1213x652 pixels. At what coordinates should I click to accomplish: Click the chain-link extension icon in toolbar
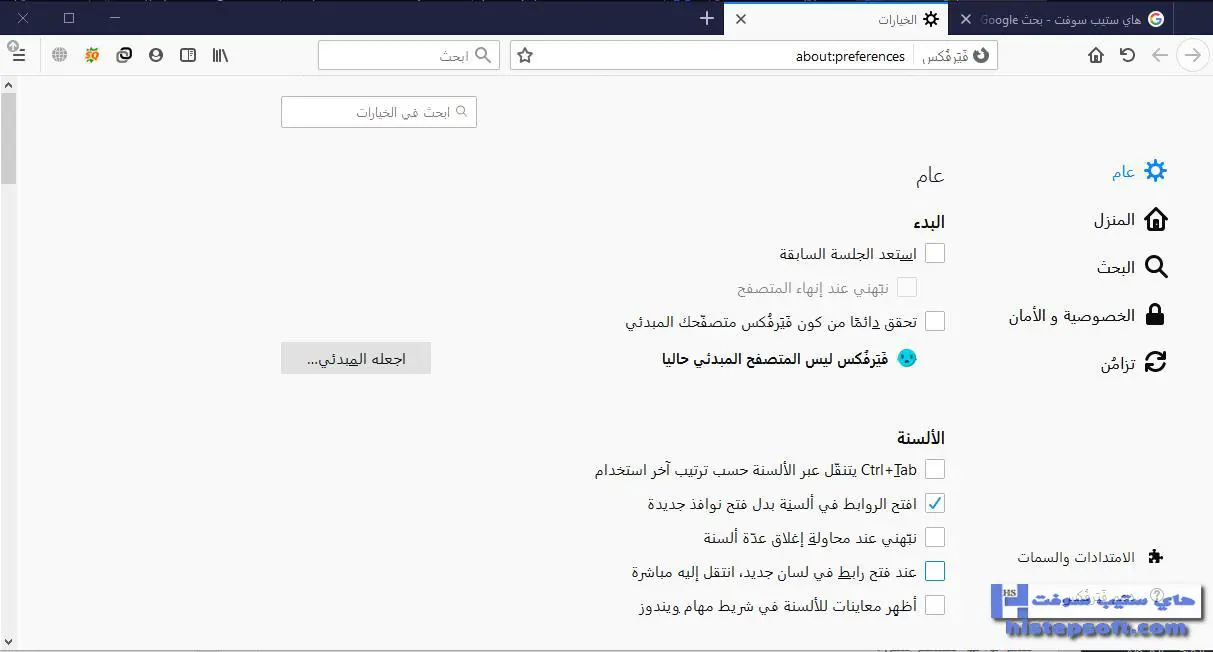(x=124, y=55)
